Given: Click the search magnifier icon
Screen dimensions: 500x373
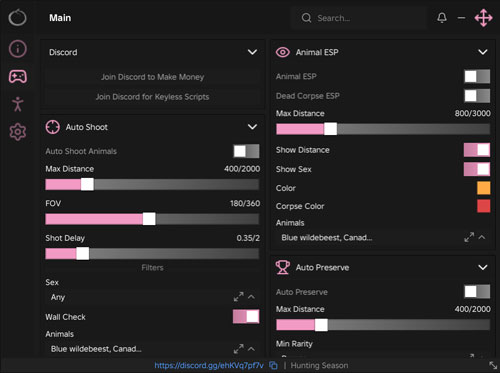Looking at the screenshot, I should click(x=306, y=18).
